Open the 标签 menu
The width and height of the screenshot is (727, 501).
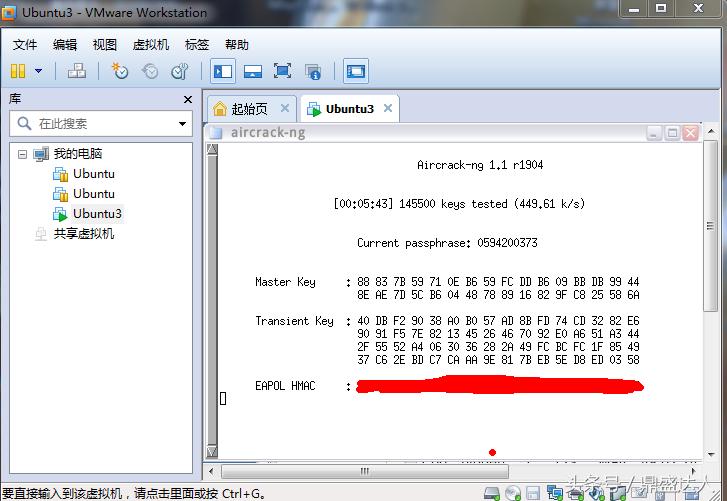pyautogui.click(x=197, y=44)
